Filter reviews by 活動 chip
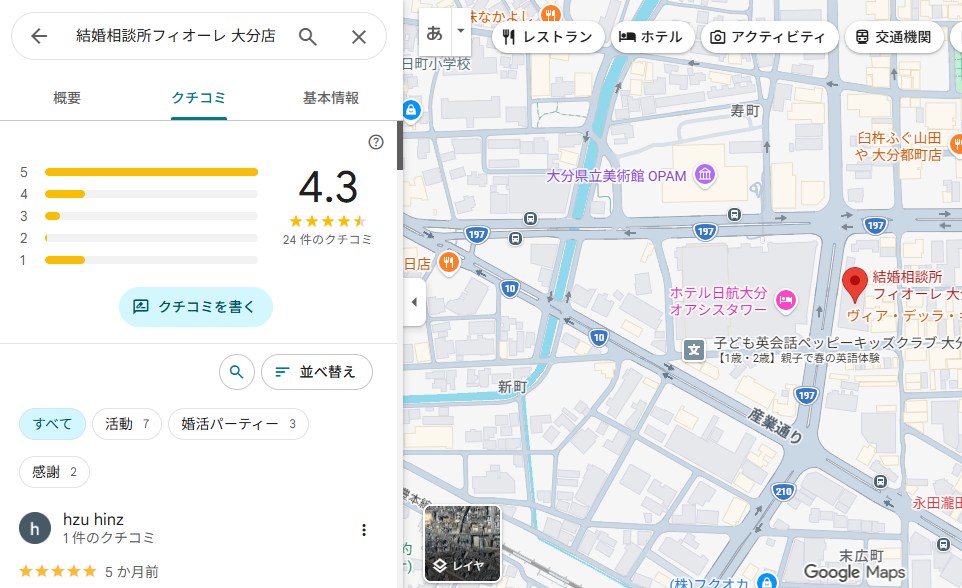The height and width of the screenshot is (588, 962). tap(127, 424)
